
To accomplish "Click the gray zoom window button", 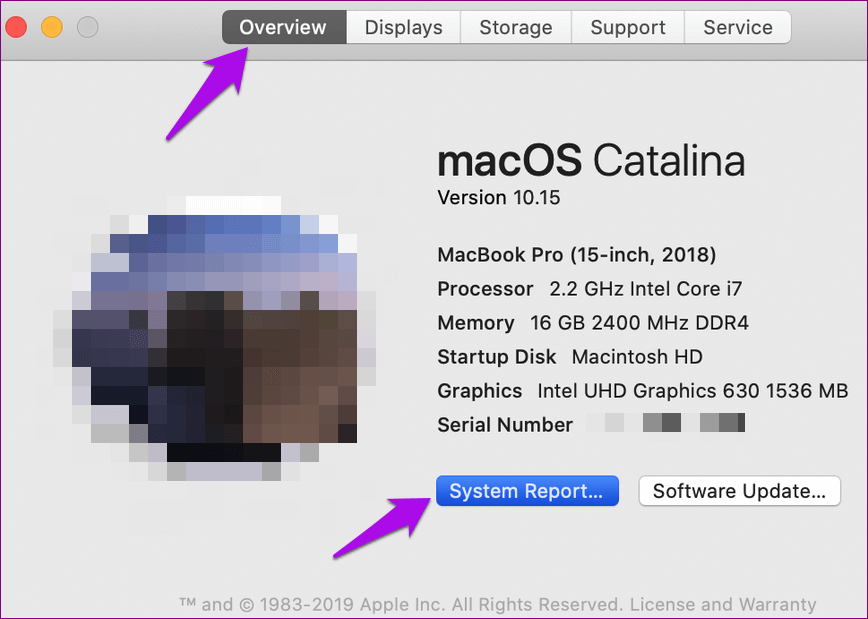I will 88,27.
